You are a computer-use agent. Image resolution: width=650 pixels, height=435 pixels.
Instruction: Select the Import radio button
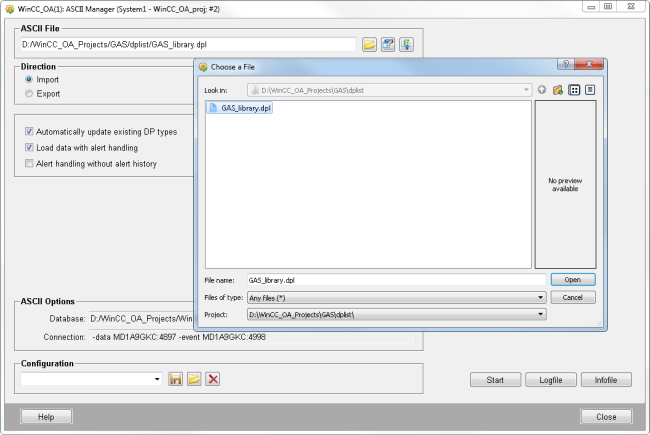pos(29,79)
